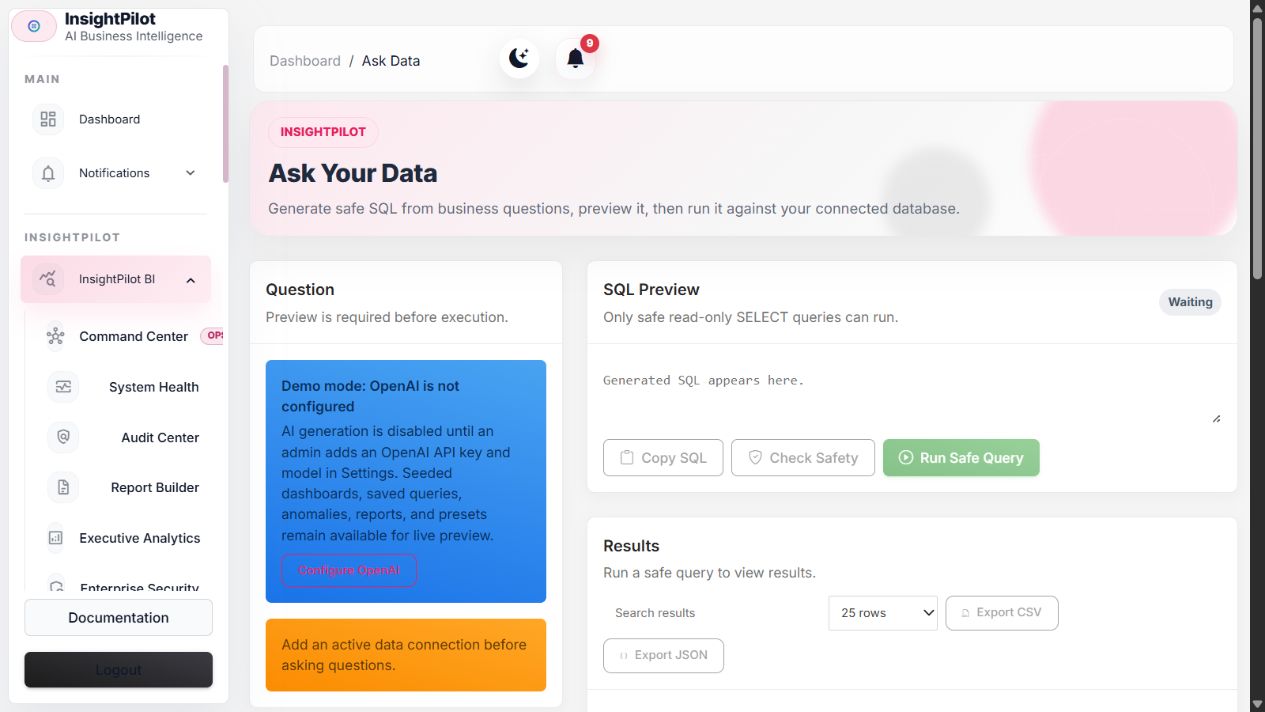Open the notifications bell in the header
1265x712 pixels.
click(575, 58)
